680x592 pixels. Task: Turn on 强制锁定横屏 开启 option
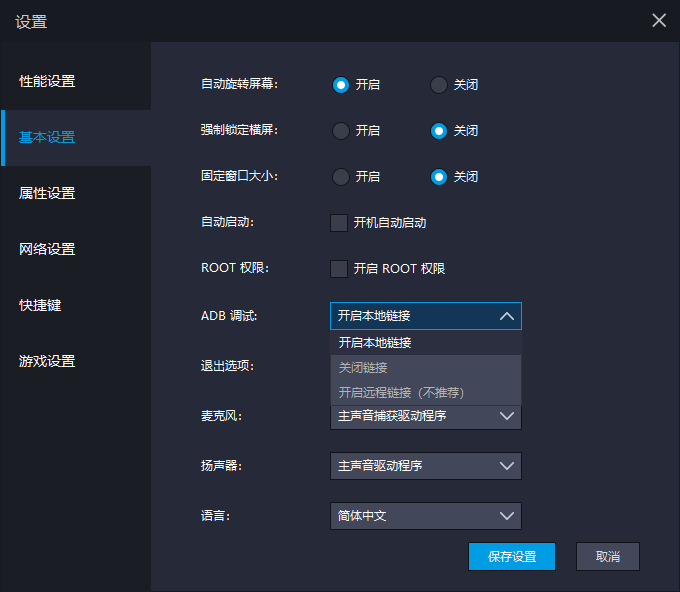point(341,131)
